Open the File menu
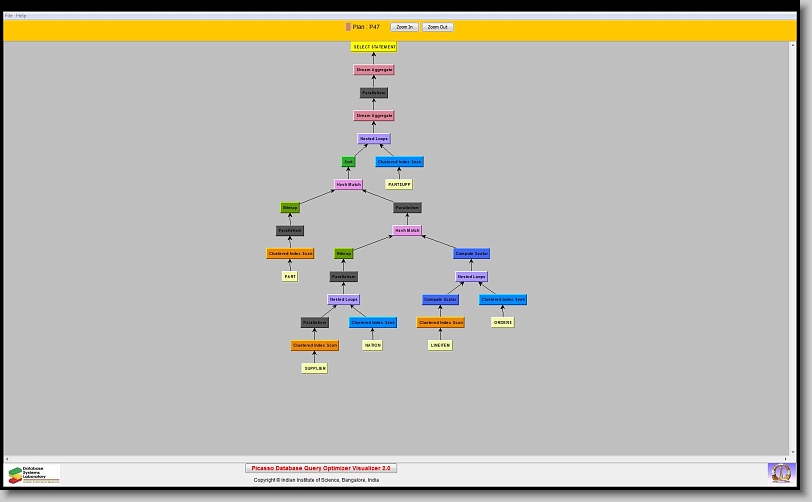Screen dimensions: 812x502 [9, 16]
